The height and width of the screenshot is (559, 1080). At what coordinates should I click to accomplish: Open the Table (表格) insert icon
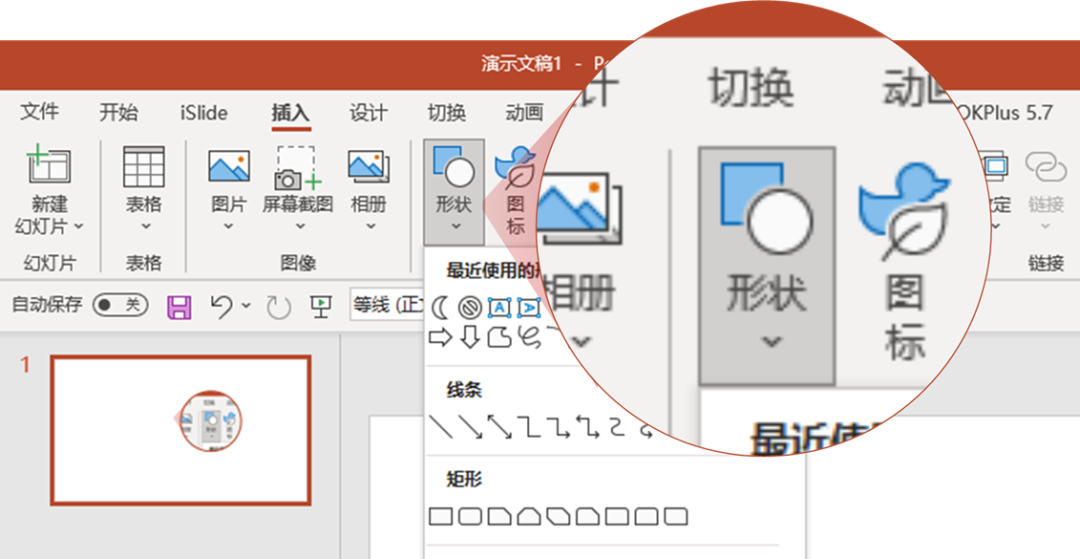click(x=143, y=166)
